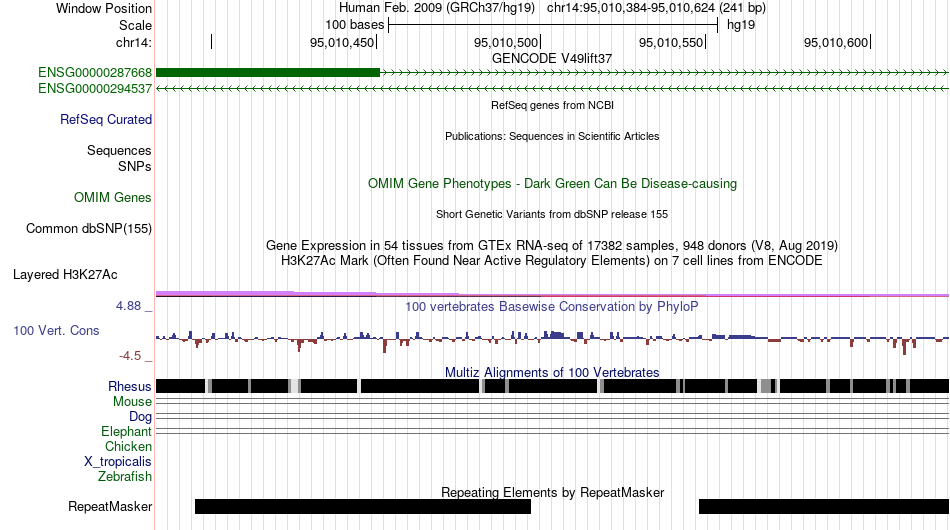Click the H3K27Ac Mark ENCODE title

click(552, 260)
